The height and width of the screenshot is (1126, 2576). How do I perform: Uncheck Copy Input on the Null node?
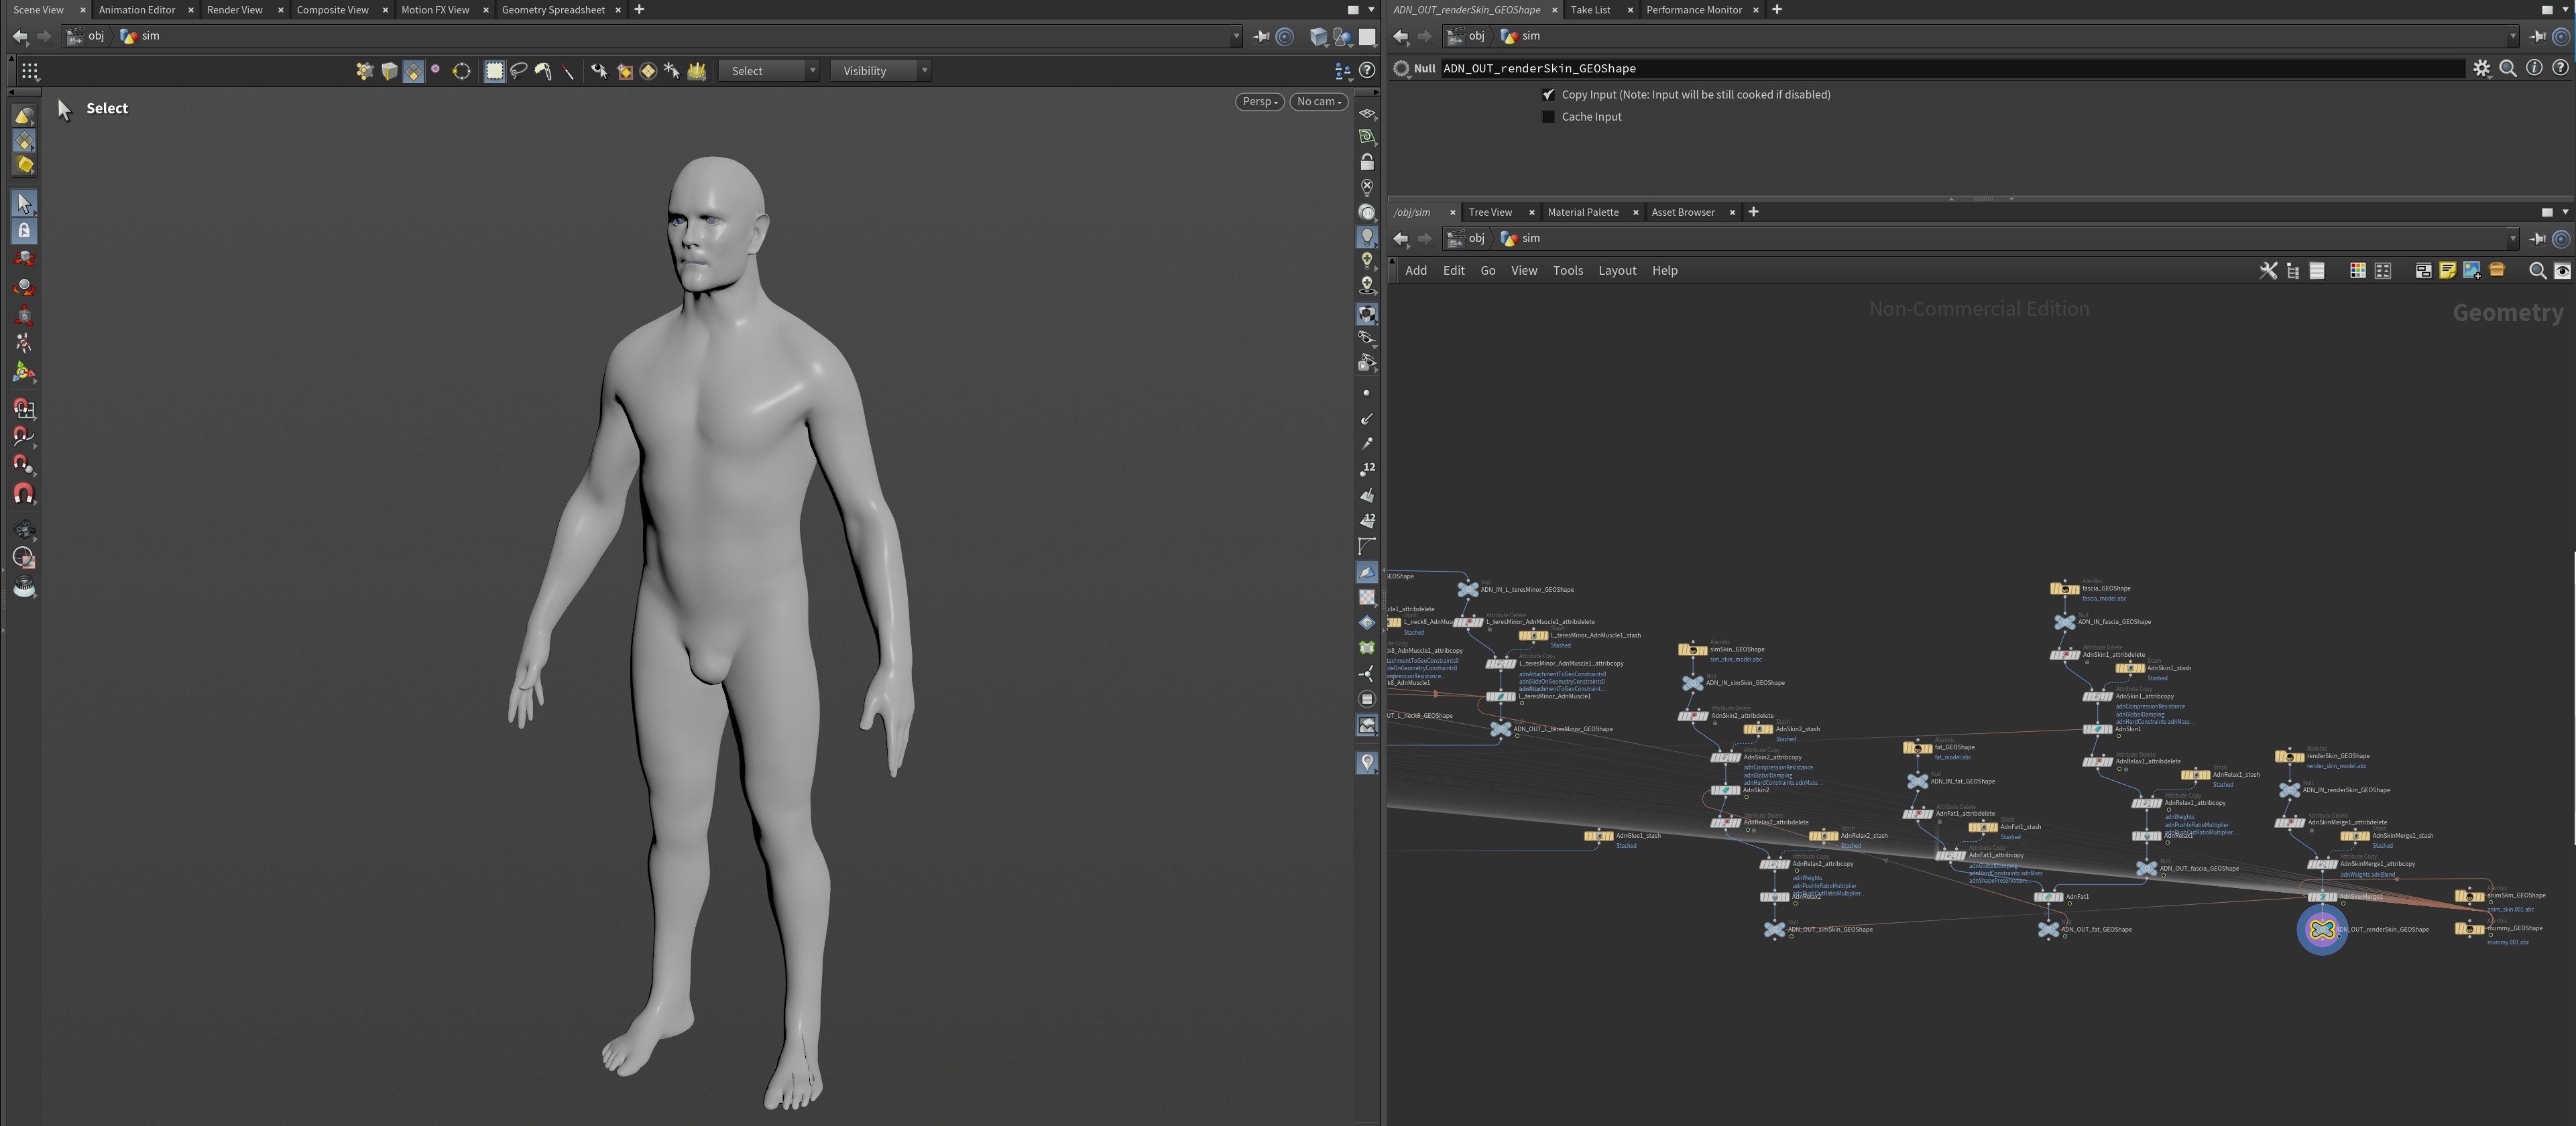click(x=1549, y=94)
